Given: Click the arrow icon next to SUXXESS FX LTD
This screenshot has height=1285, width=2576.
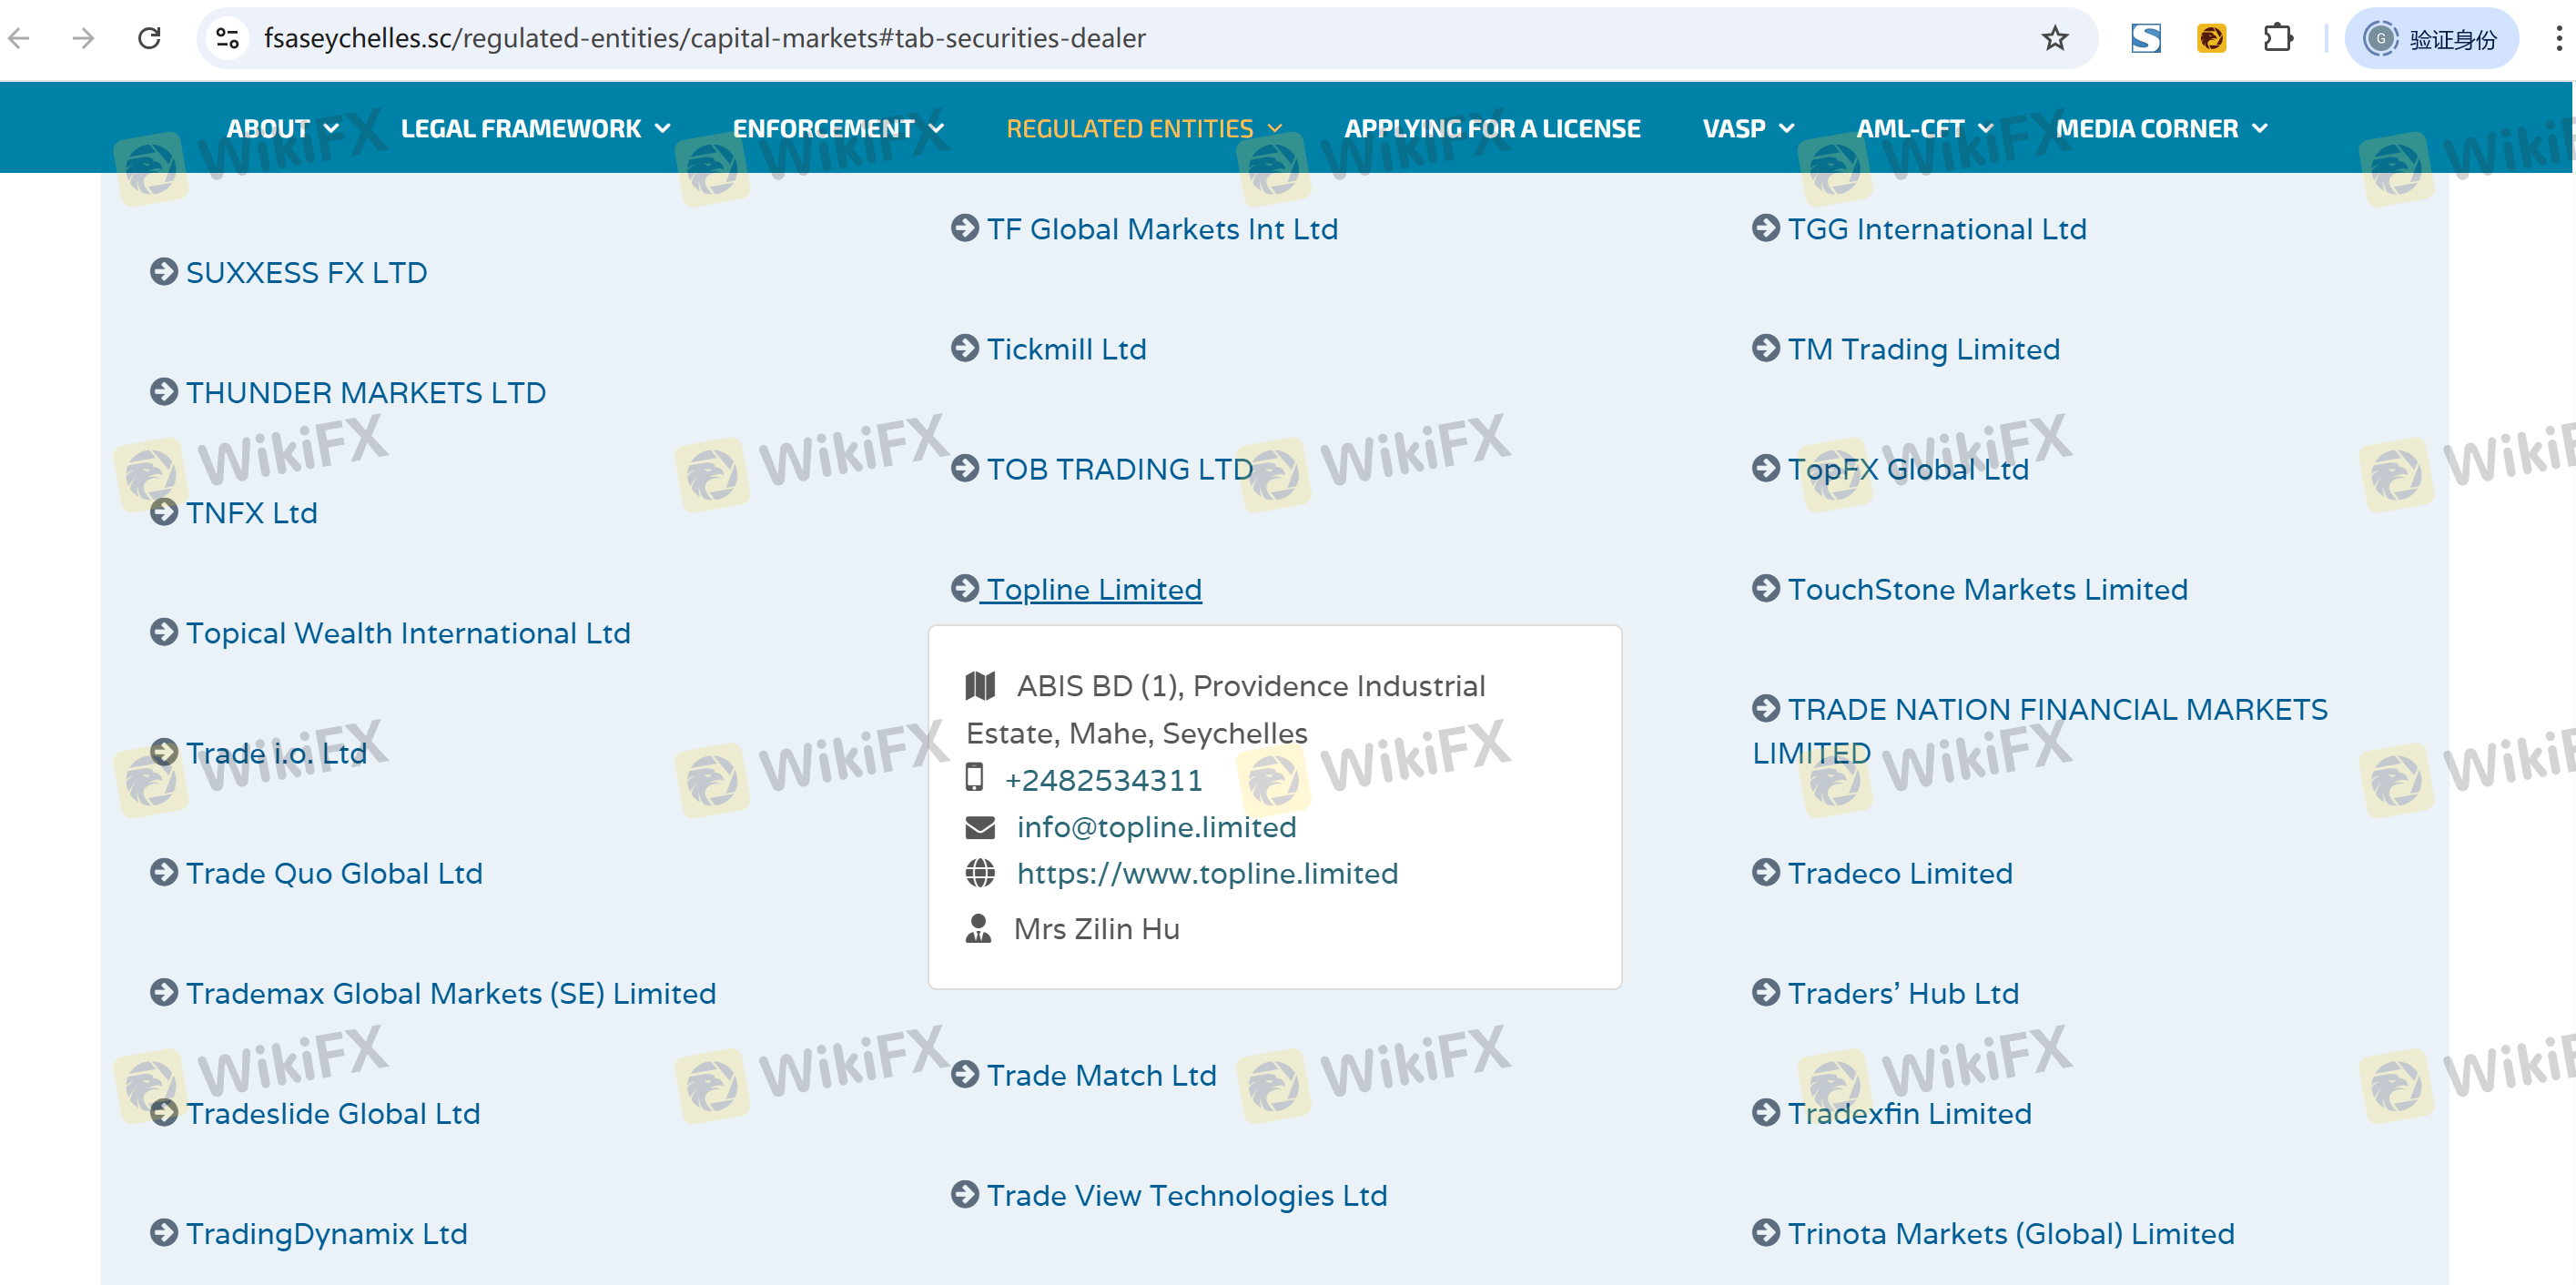Looking at the screenshot, I should tap(163, 272).
